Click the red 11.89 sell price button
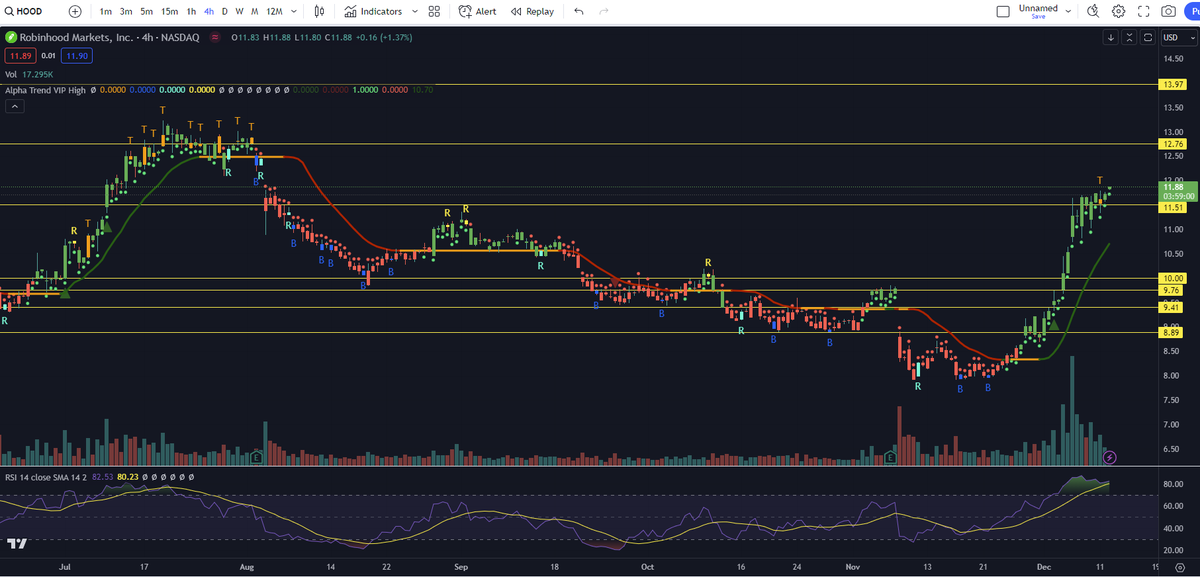This screenshot has height=577, width=1200. [21, 55]
